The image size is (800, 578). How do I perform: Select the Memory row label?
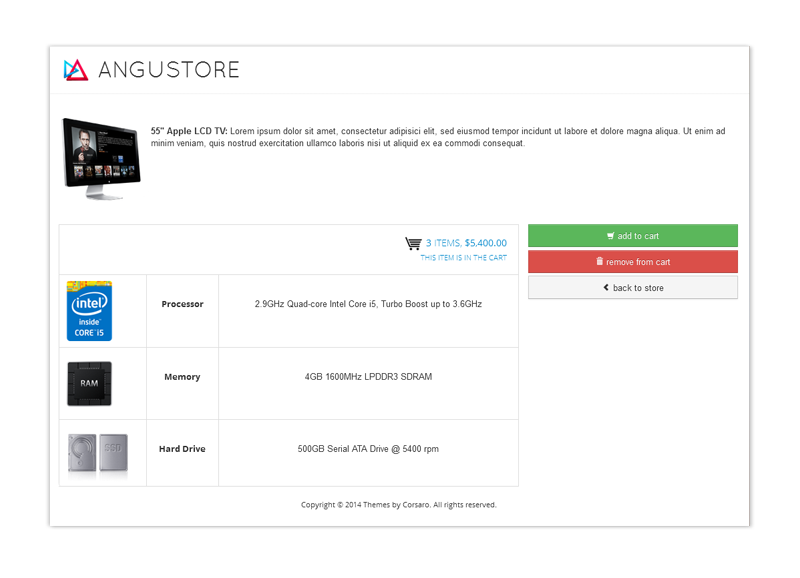182,377
